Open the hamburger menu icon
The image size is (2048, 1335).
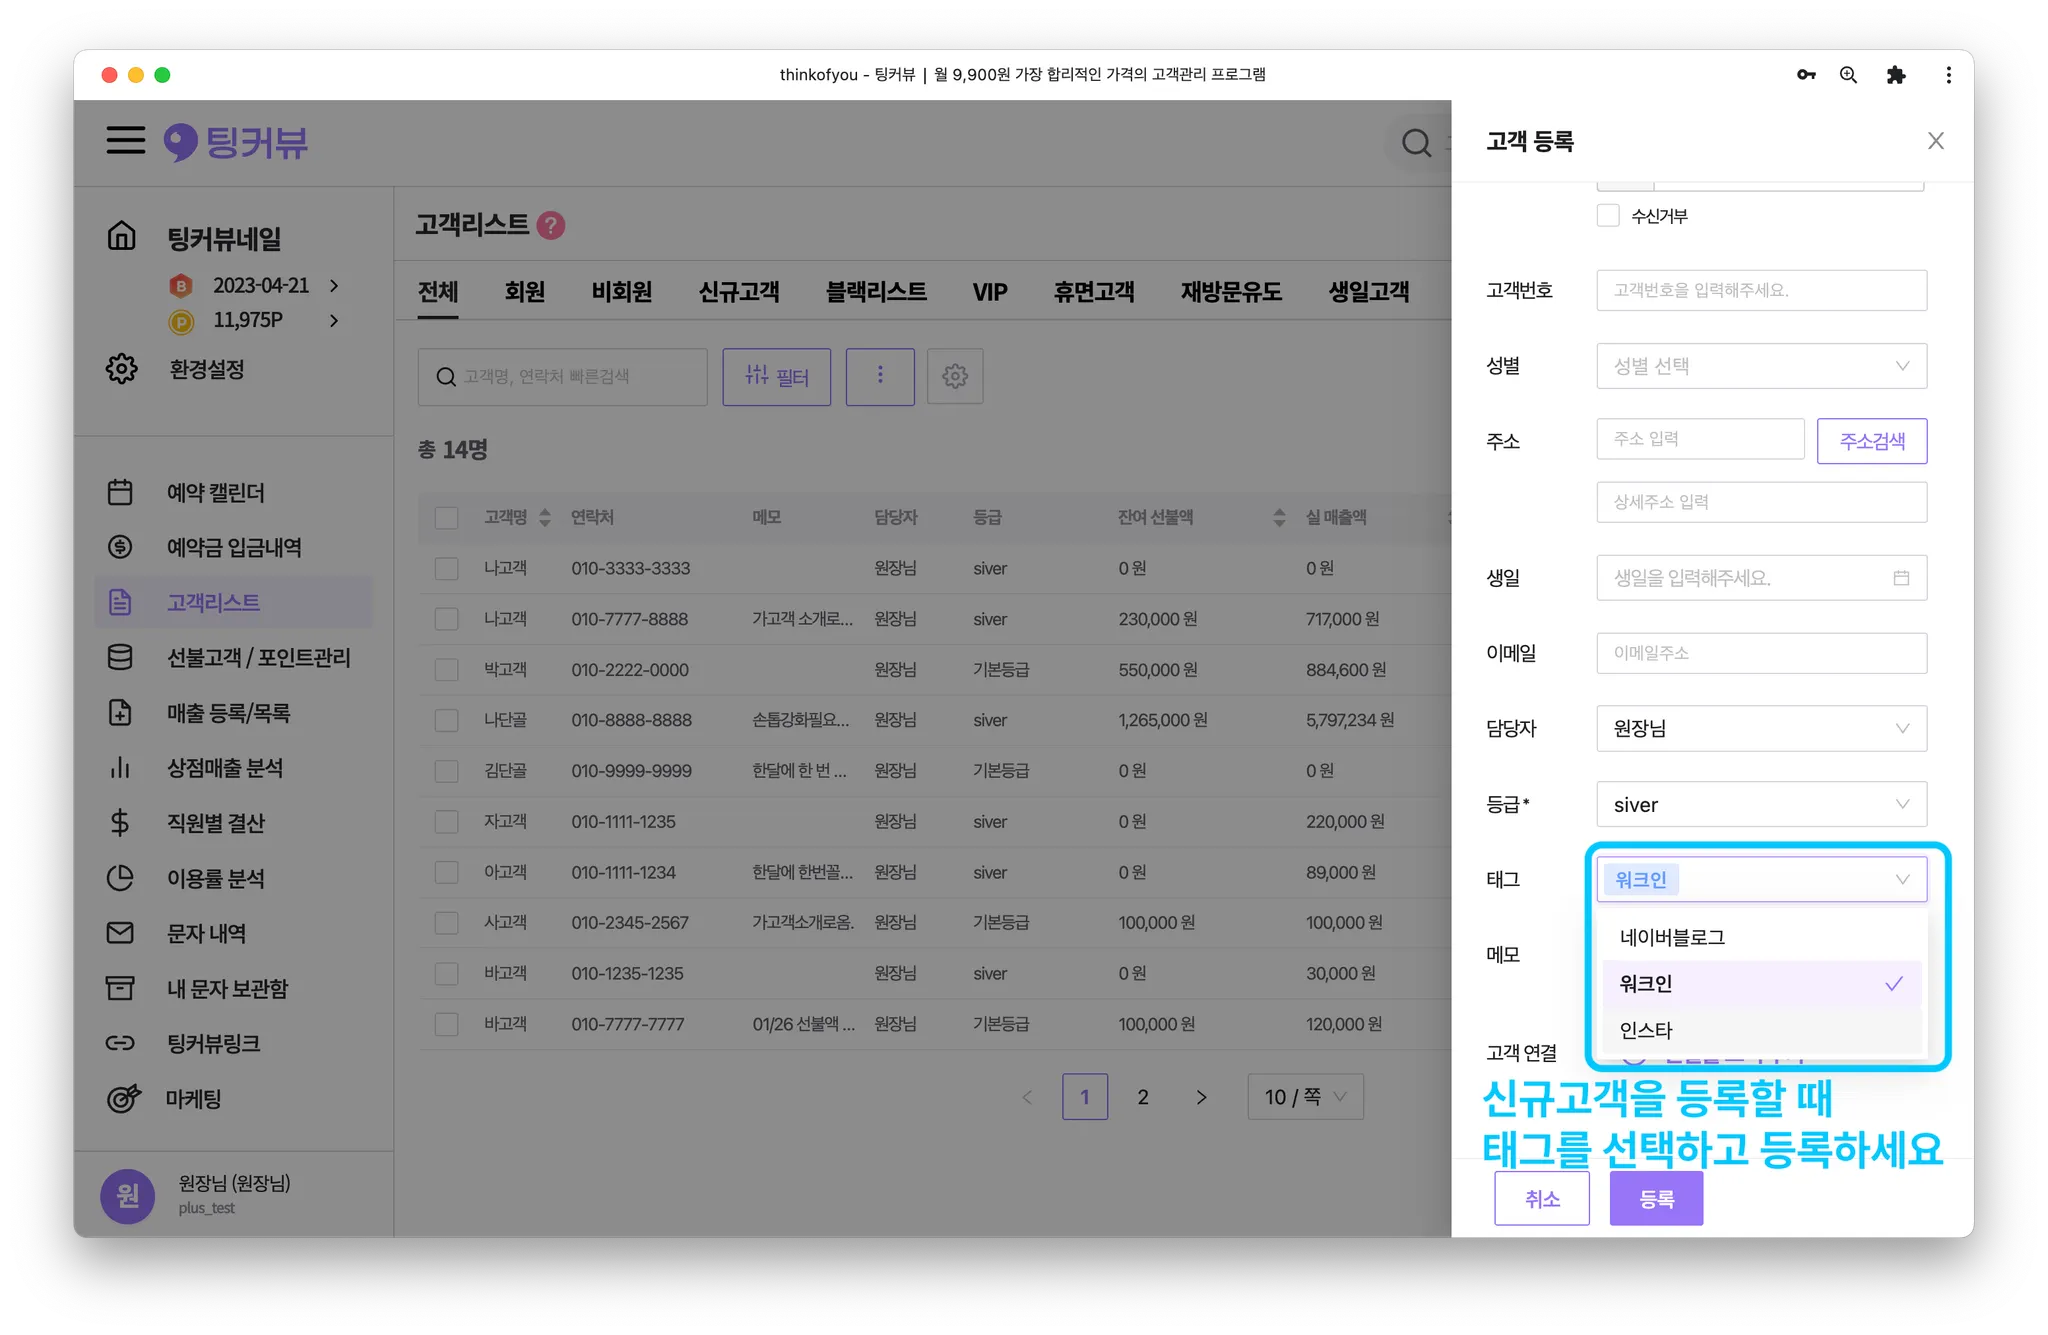pos(126,140)
